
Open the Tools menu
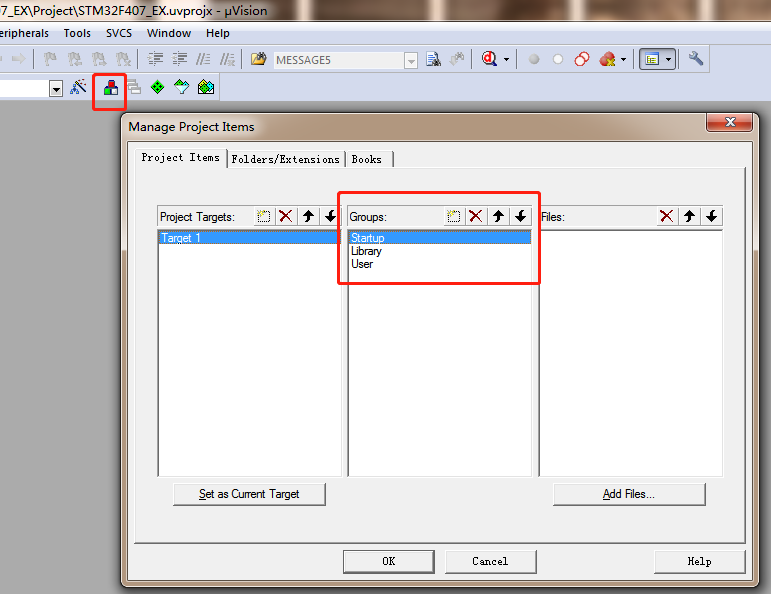coord(77,33)
